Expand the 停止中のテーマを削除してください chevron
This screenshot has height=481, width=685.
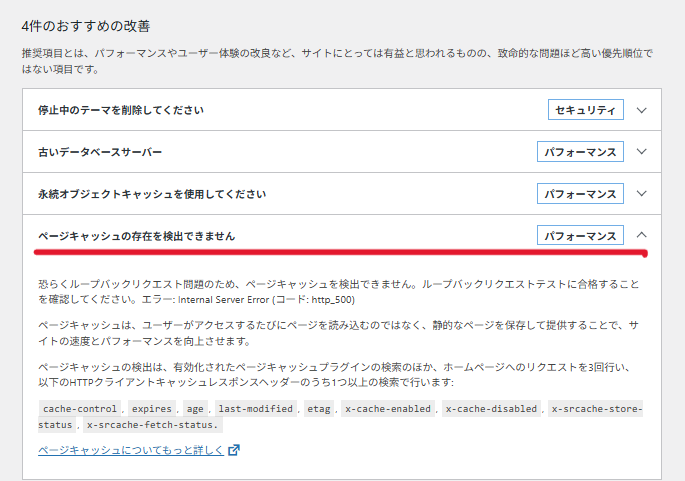(x=642, y=110)
